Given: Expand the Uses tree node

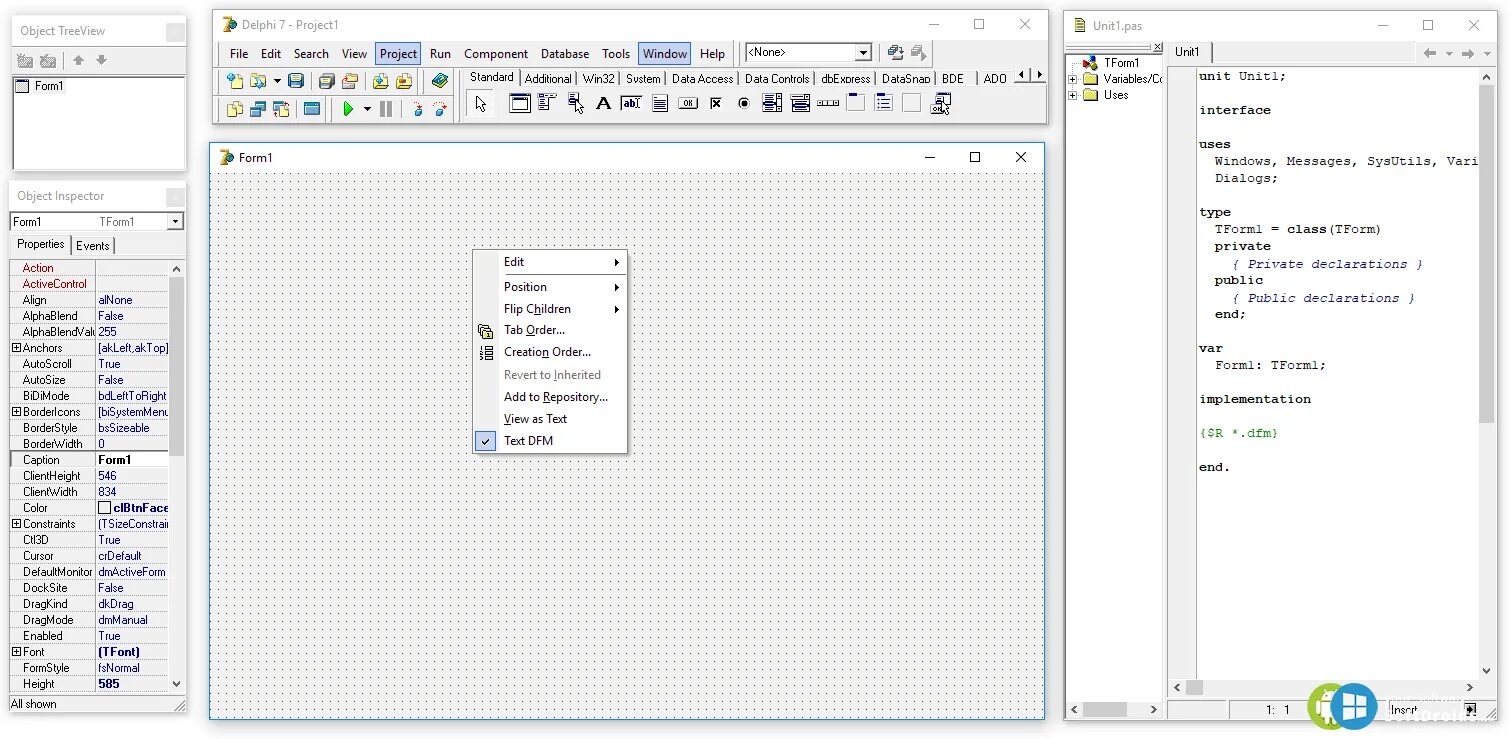Looking at the screenshot, I should (1073, 95).
